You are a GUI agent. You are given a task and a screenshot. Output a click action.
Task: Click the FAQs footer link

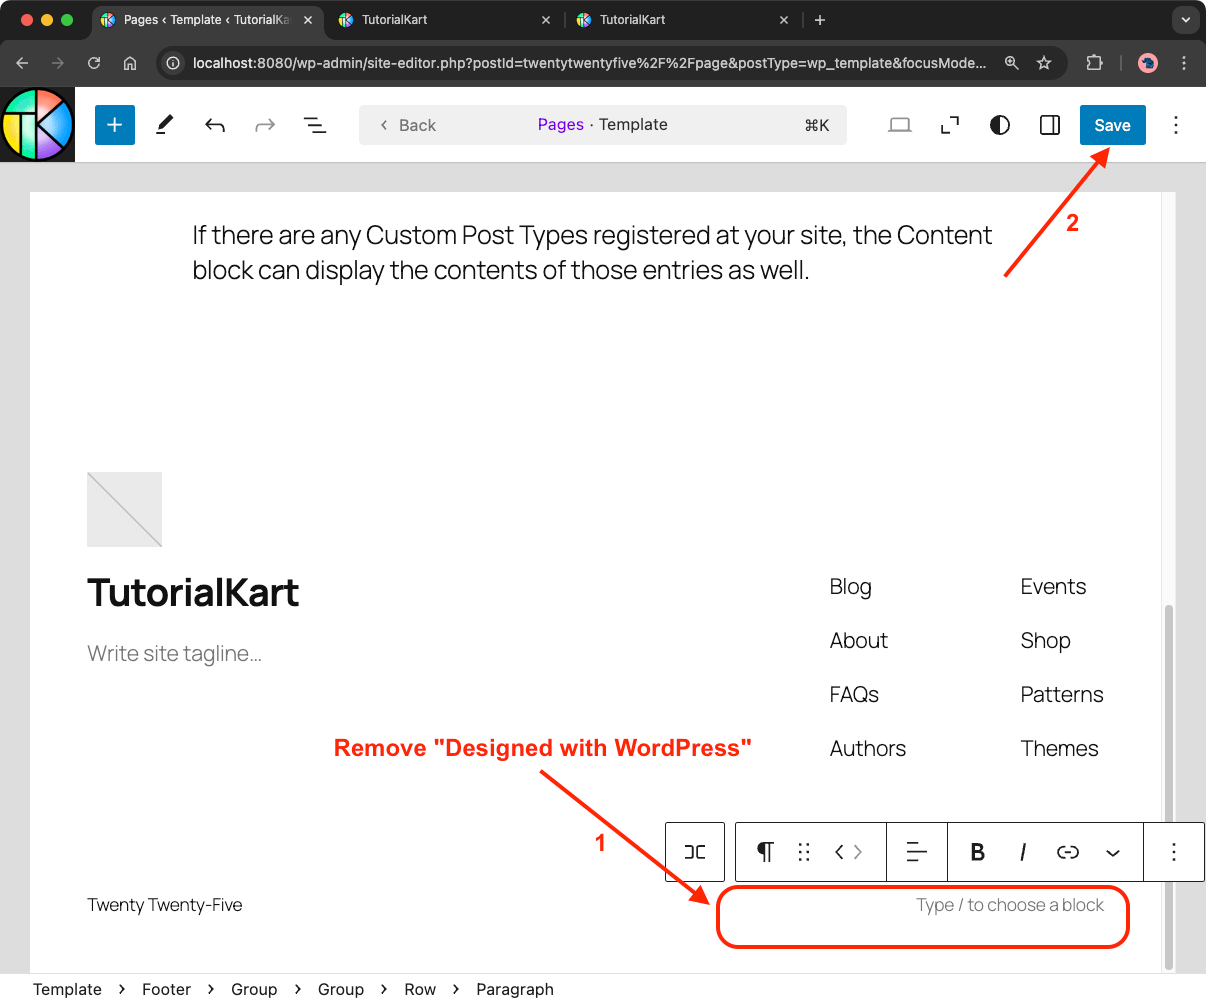(854, 695)
